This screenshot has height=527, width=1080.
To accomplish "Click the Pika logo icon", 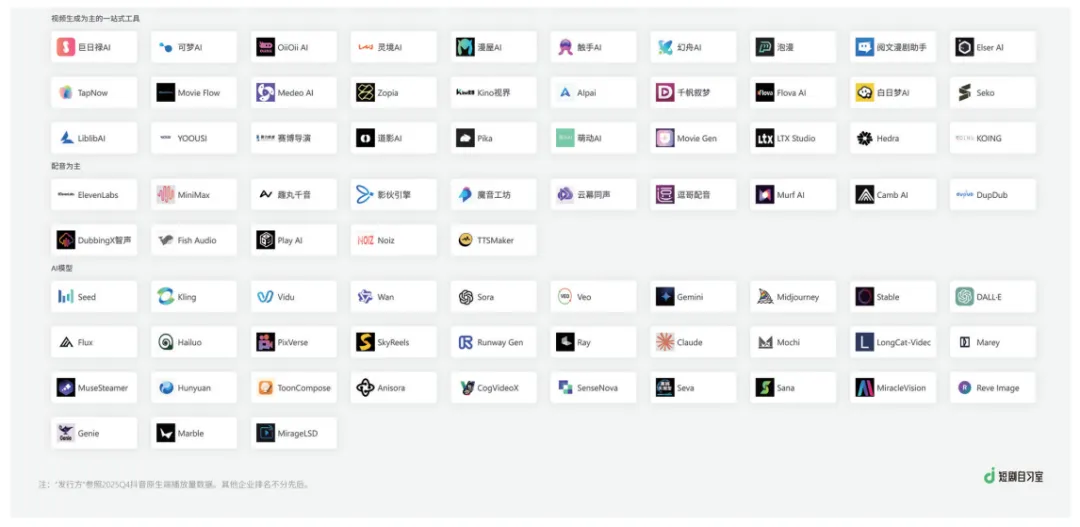I will click(x=466, y=138).
